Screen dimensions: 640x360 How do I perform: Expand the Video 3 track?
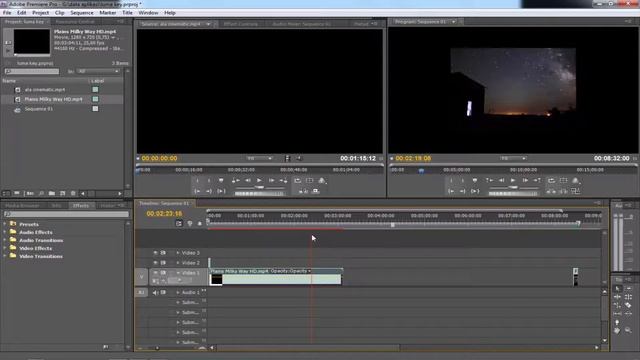click(x=178, y=253)
